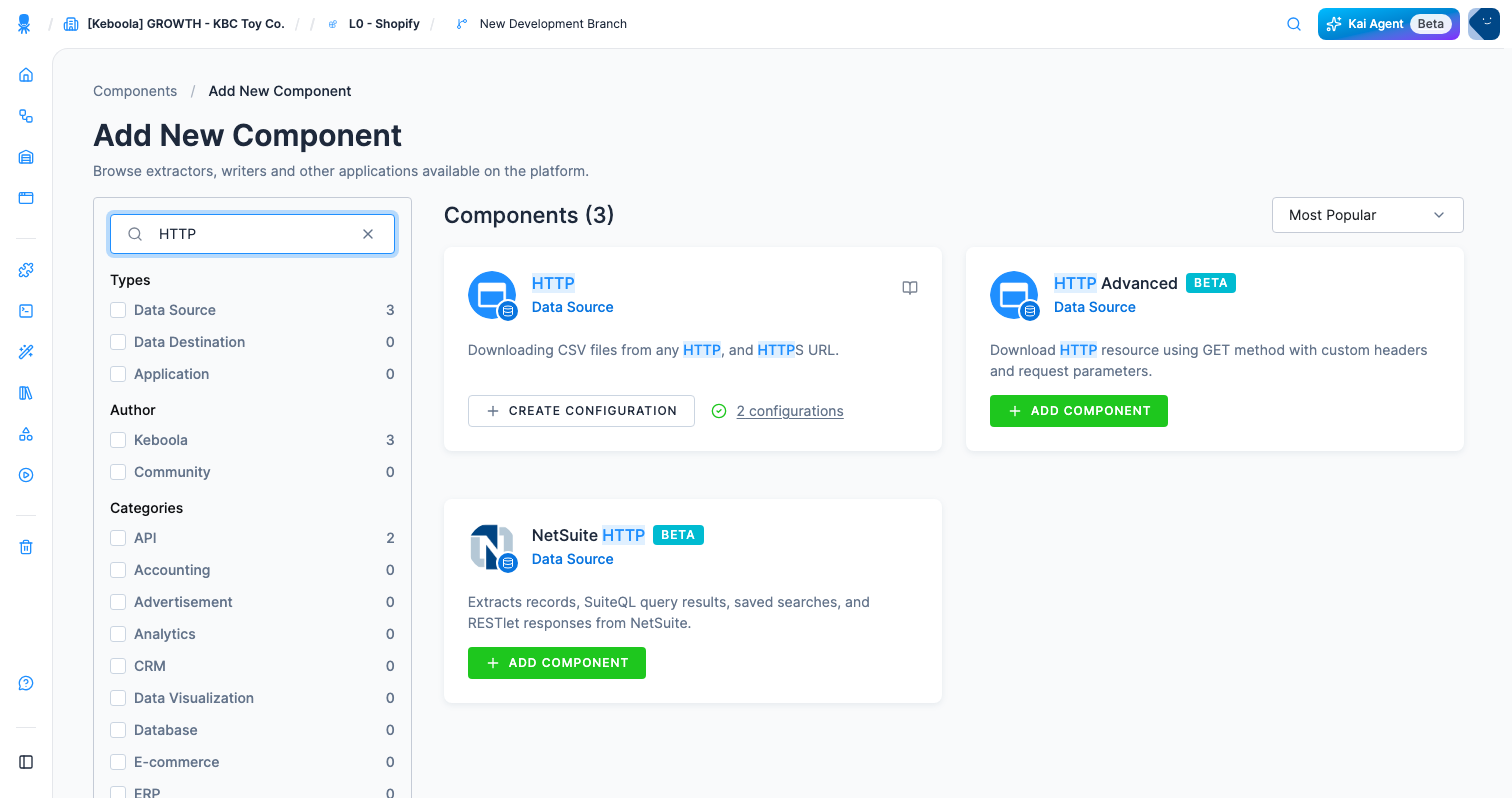Open Dashboard home icon in sidebar

point(26,75)
